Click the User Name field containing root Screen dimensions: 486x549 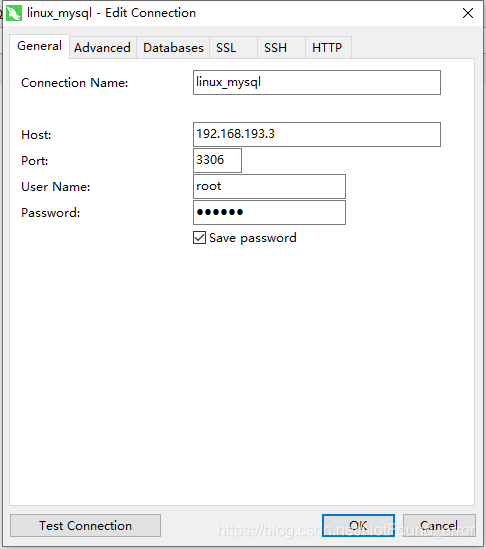[x=269, y=186]
